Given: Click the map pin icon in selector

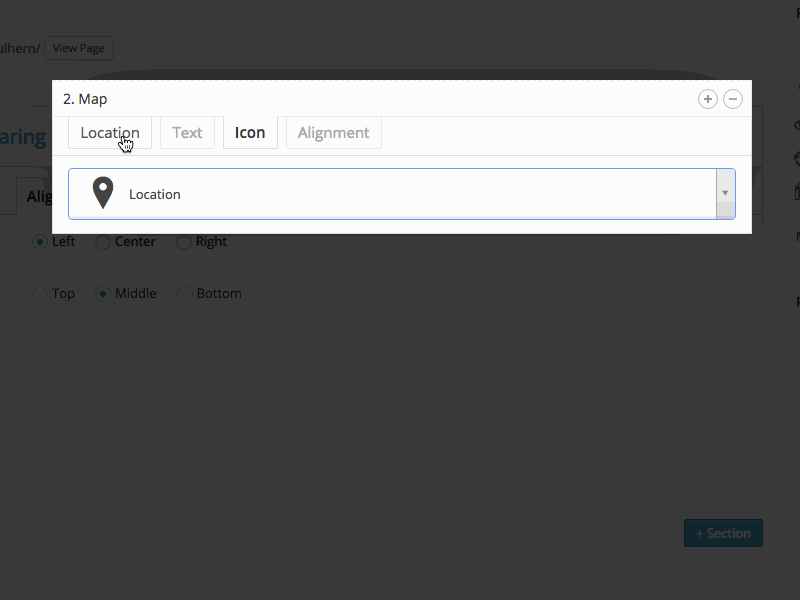Looking at the screenshot, I should click(103, 193).
